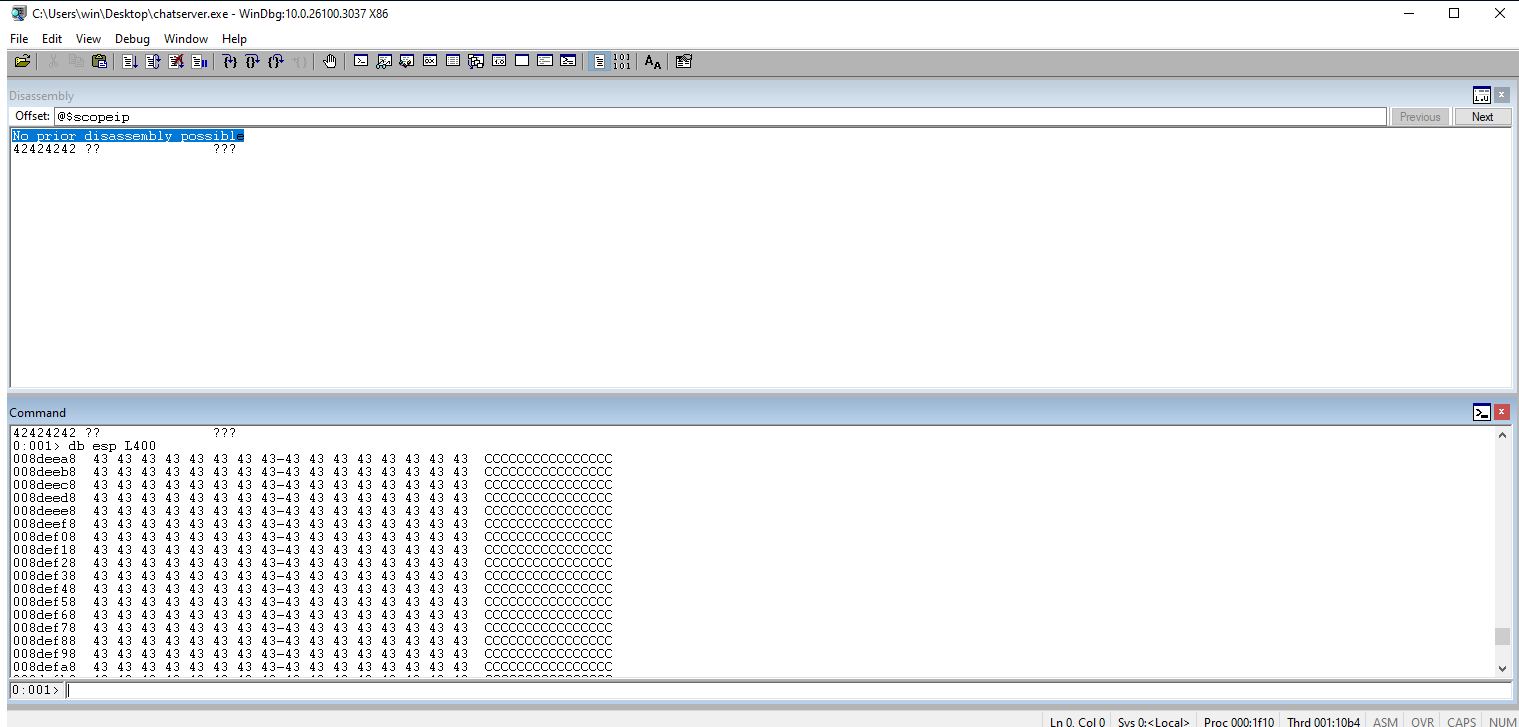The image size is (1519, 727).
Task: Click the Command window scrollbar down arrow
Action: coord(1502,668)
